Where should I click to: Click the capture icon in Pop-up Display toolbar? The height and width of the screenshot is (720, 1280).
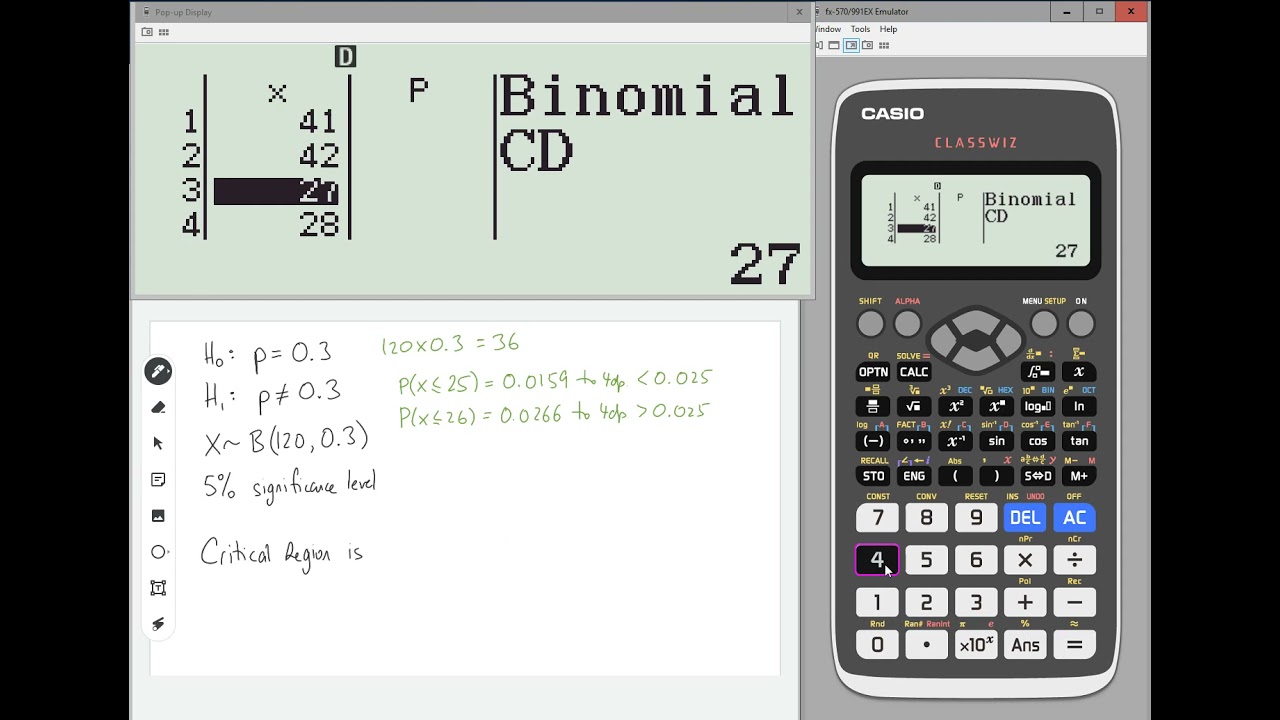(147, 32)
